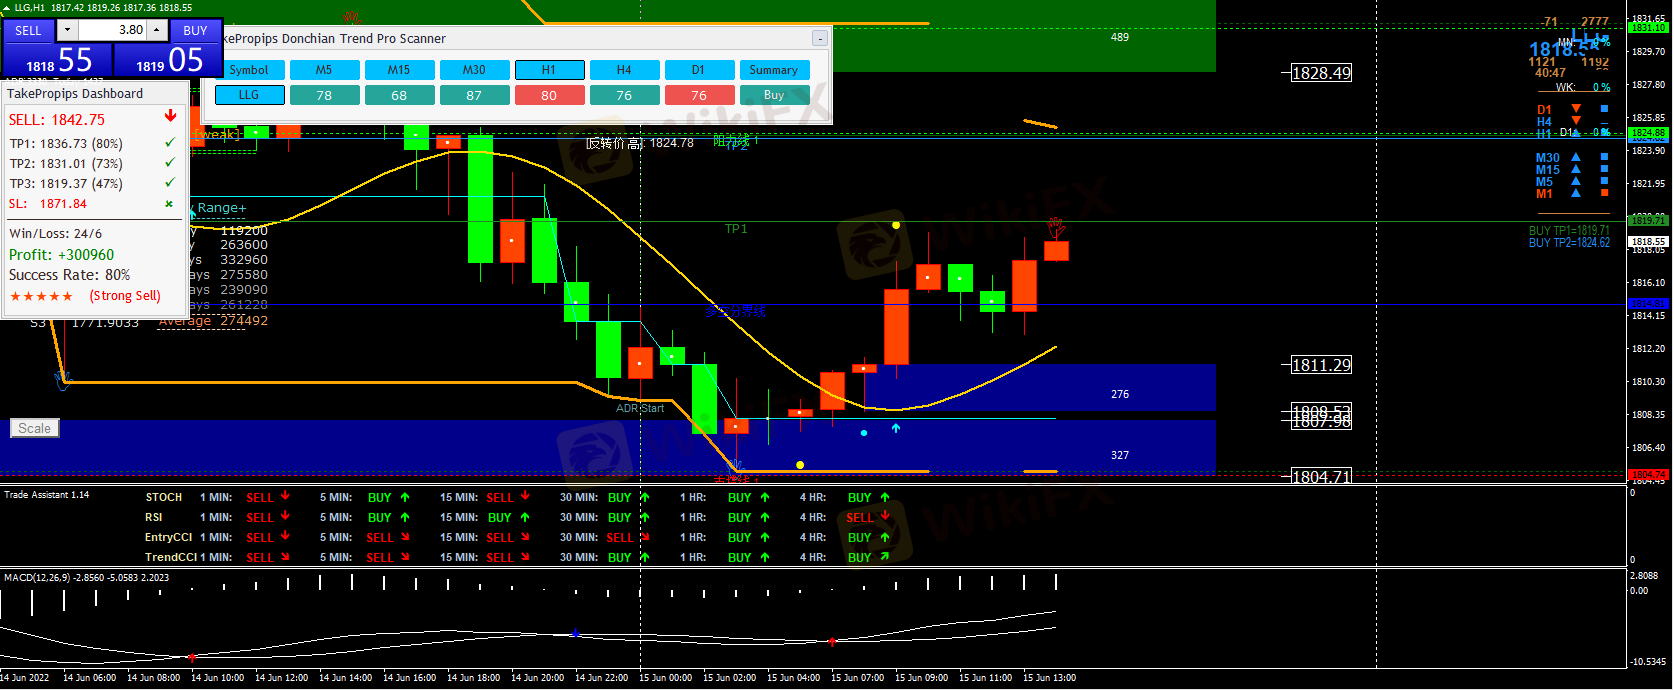Click the Scale button on the chart
This screenshot has width=1674, height=690.
34,428
